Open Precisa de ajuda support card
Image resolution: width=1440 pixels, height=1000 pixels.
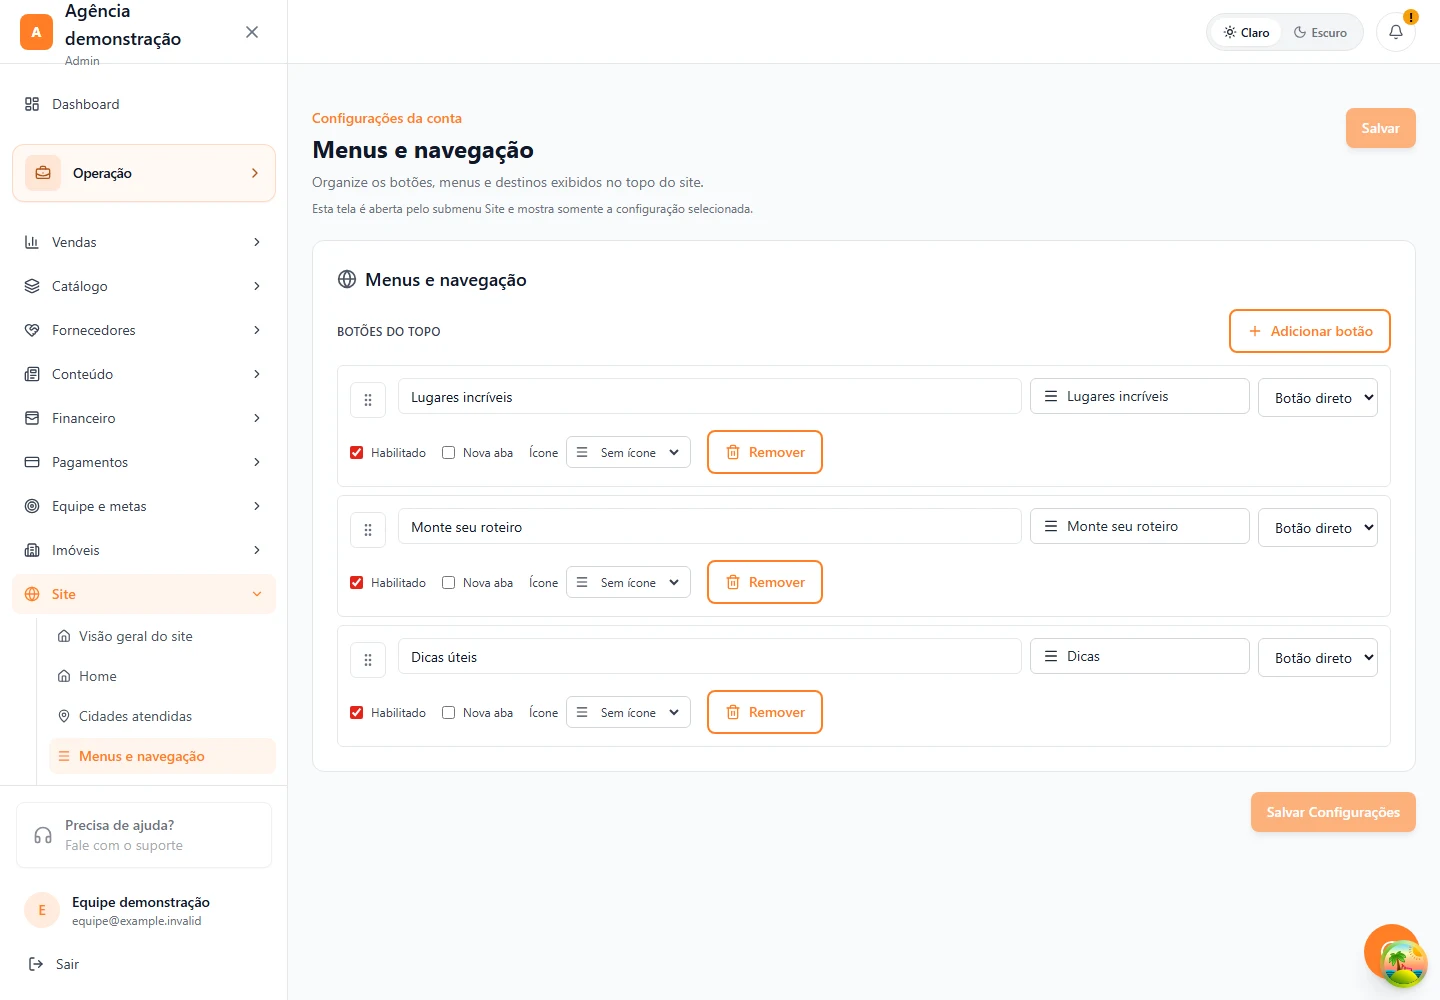pos(144,835)
